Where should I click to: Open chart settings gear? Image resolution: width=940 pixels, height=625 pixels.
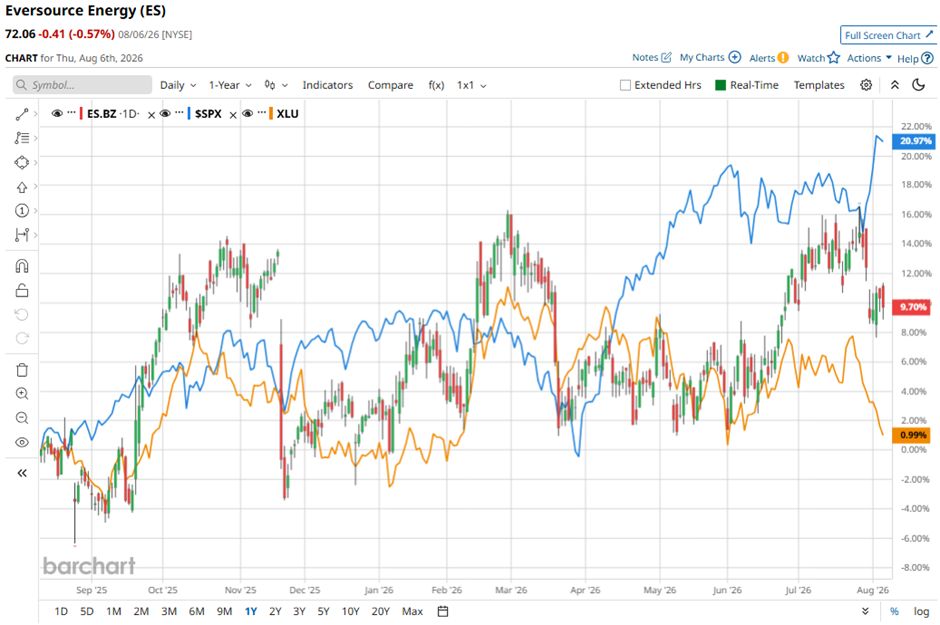point(866,85)
